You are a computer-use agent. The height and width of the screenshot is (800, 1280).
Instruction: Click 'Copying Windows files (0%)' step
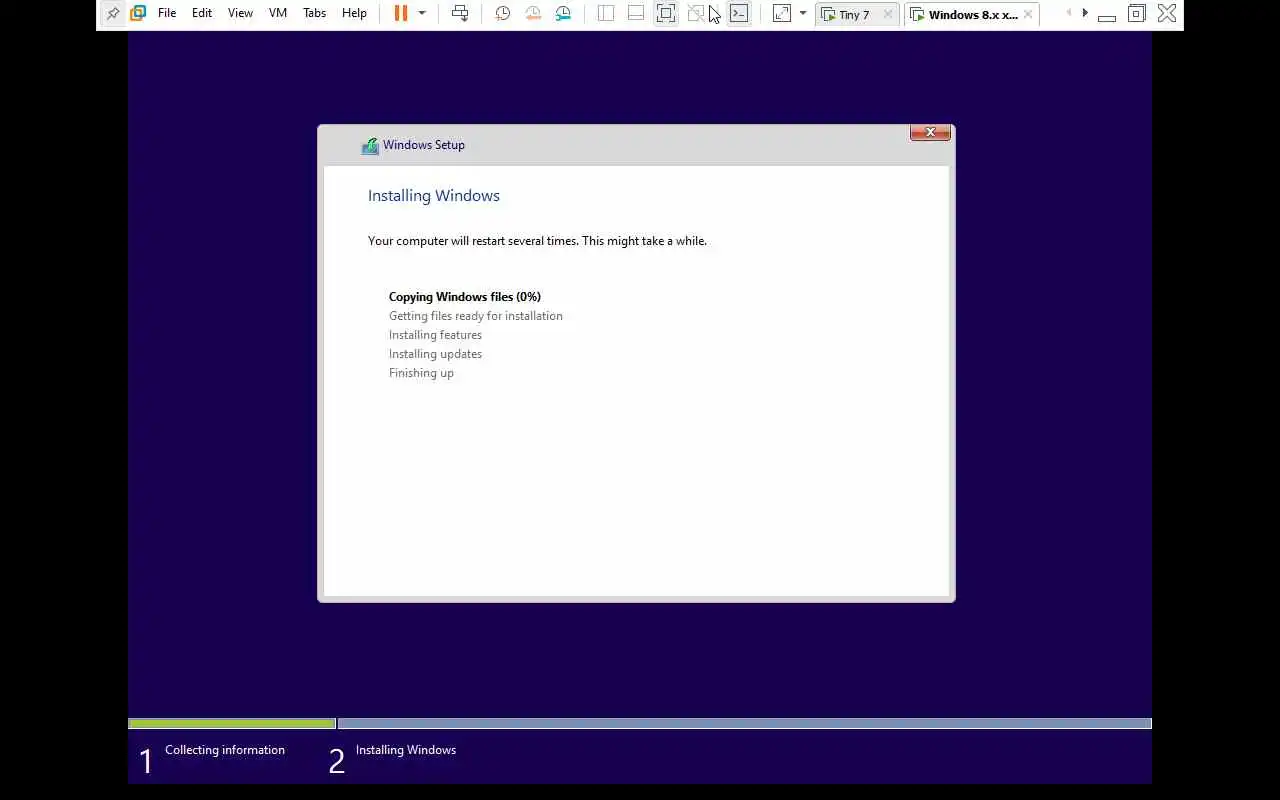click(465, 297)
